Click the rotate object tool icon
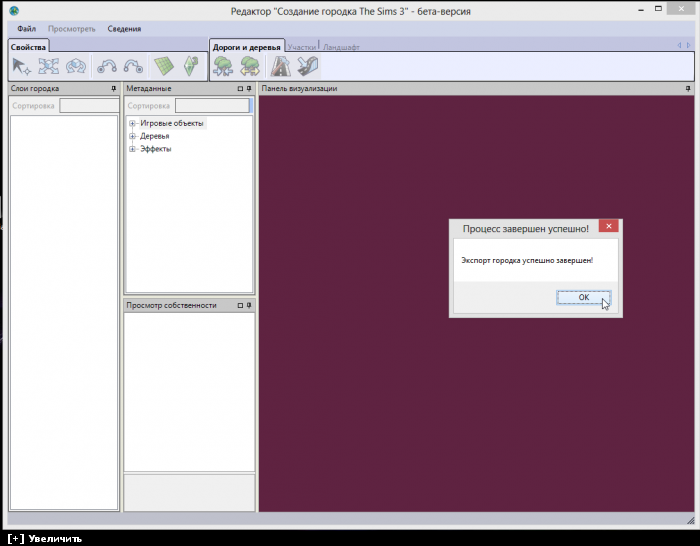 click(x=76, y=66)
